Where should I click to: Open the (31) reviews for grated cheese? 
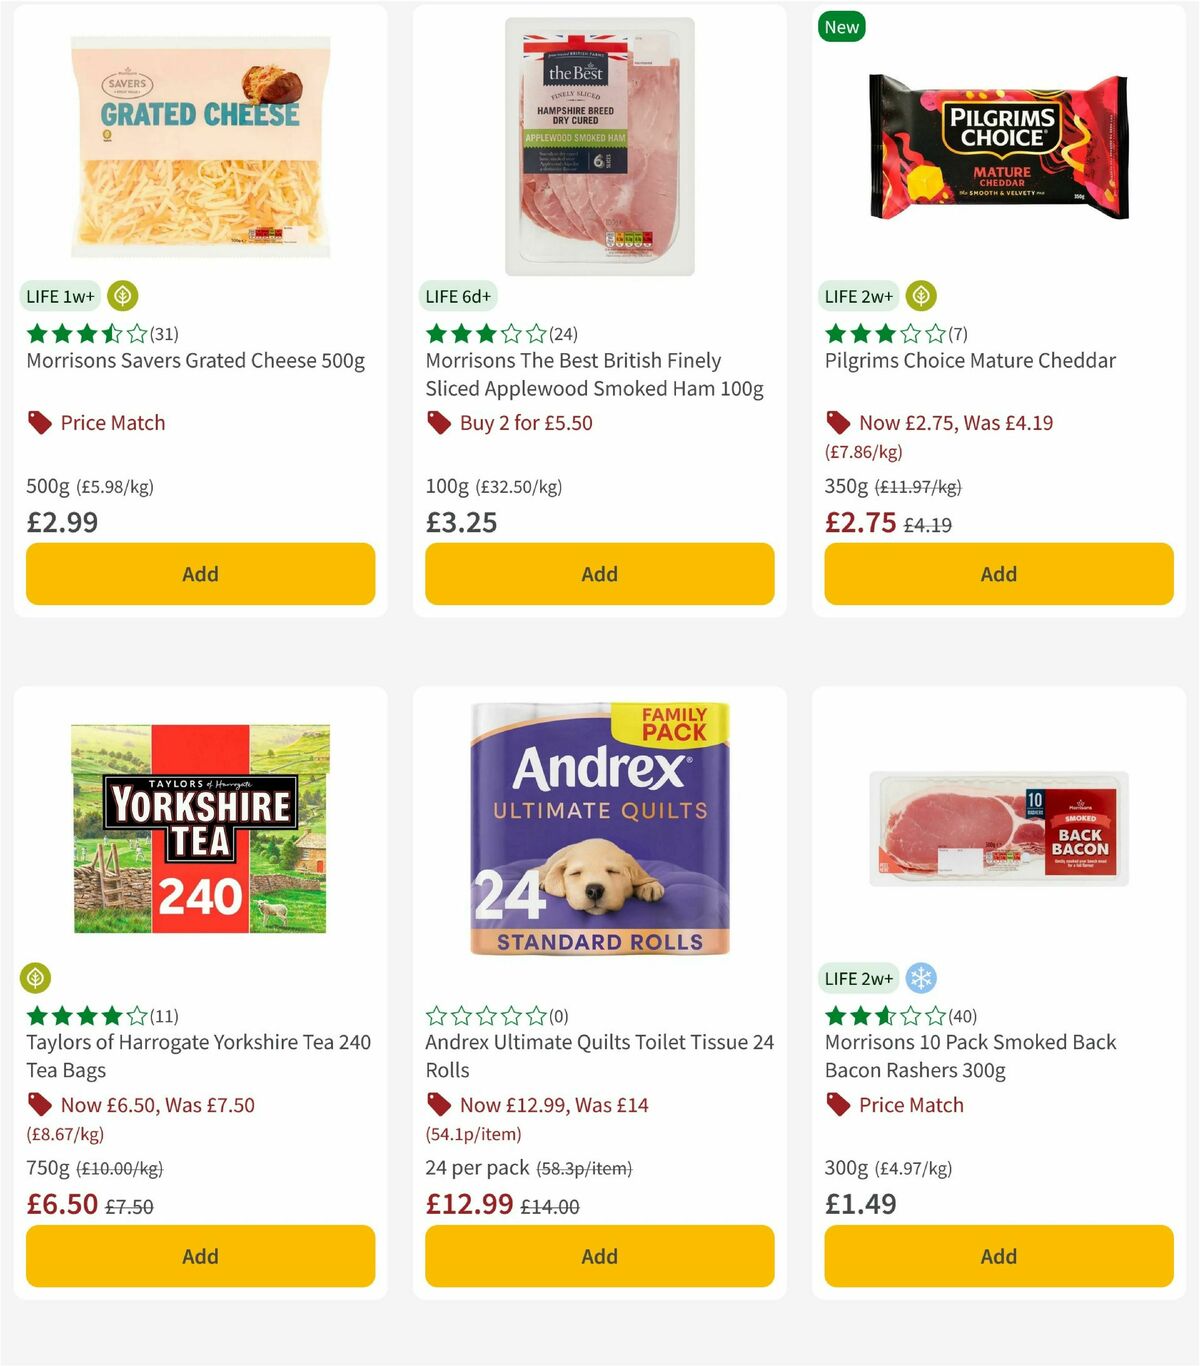164,333
